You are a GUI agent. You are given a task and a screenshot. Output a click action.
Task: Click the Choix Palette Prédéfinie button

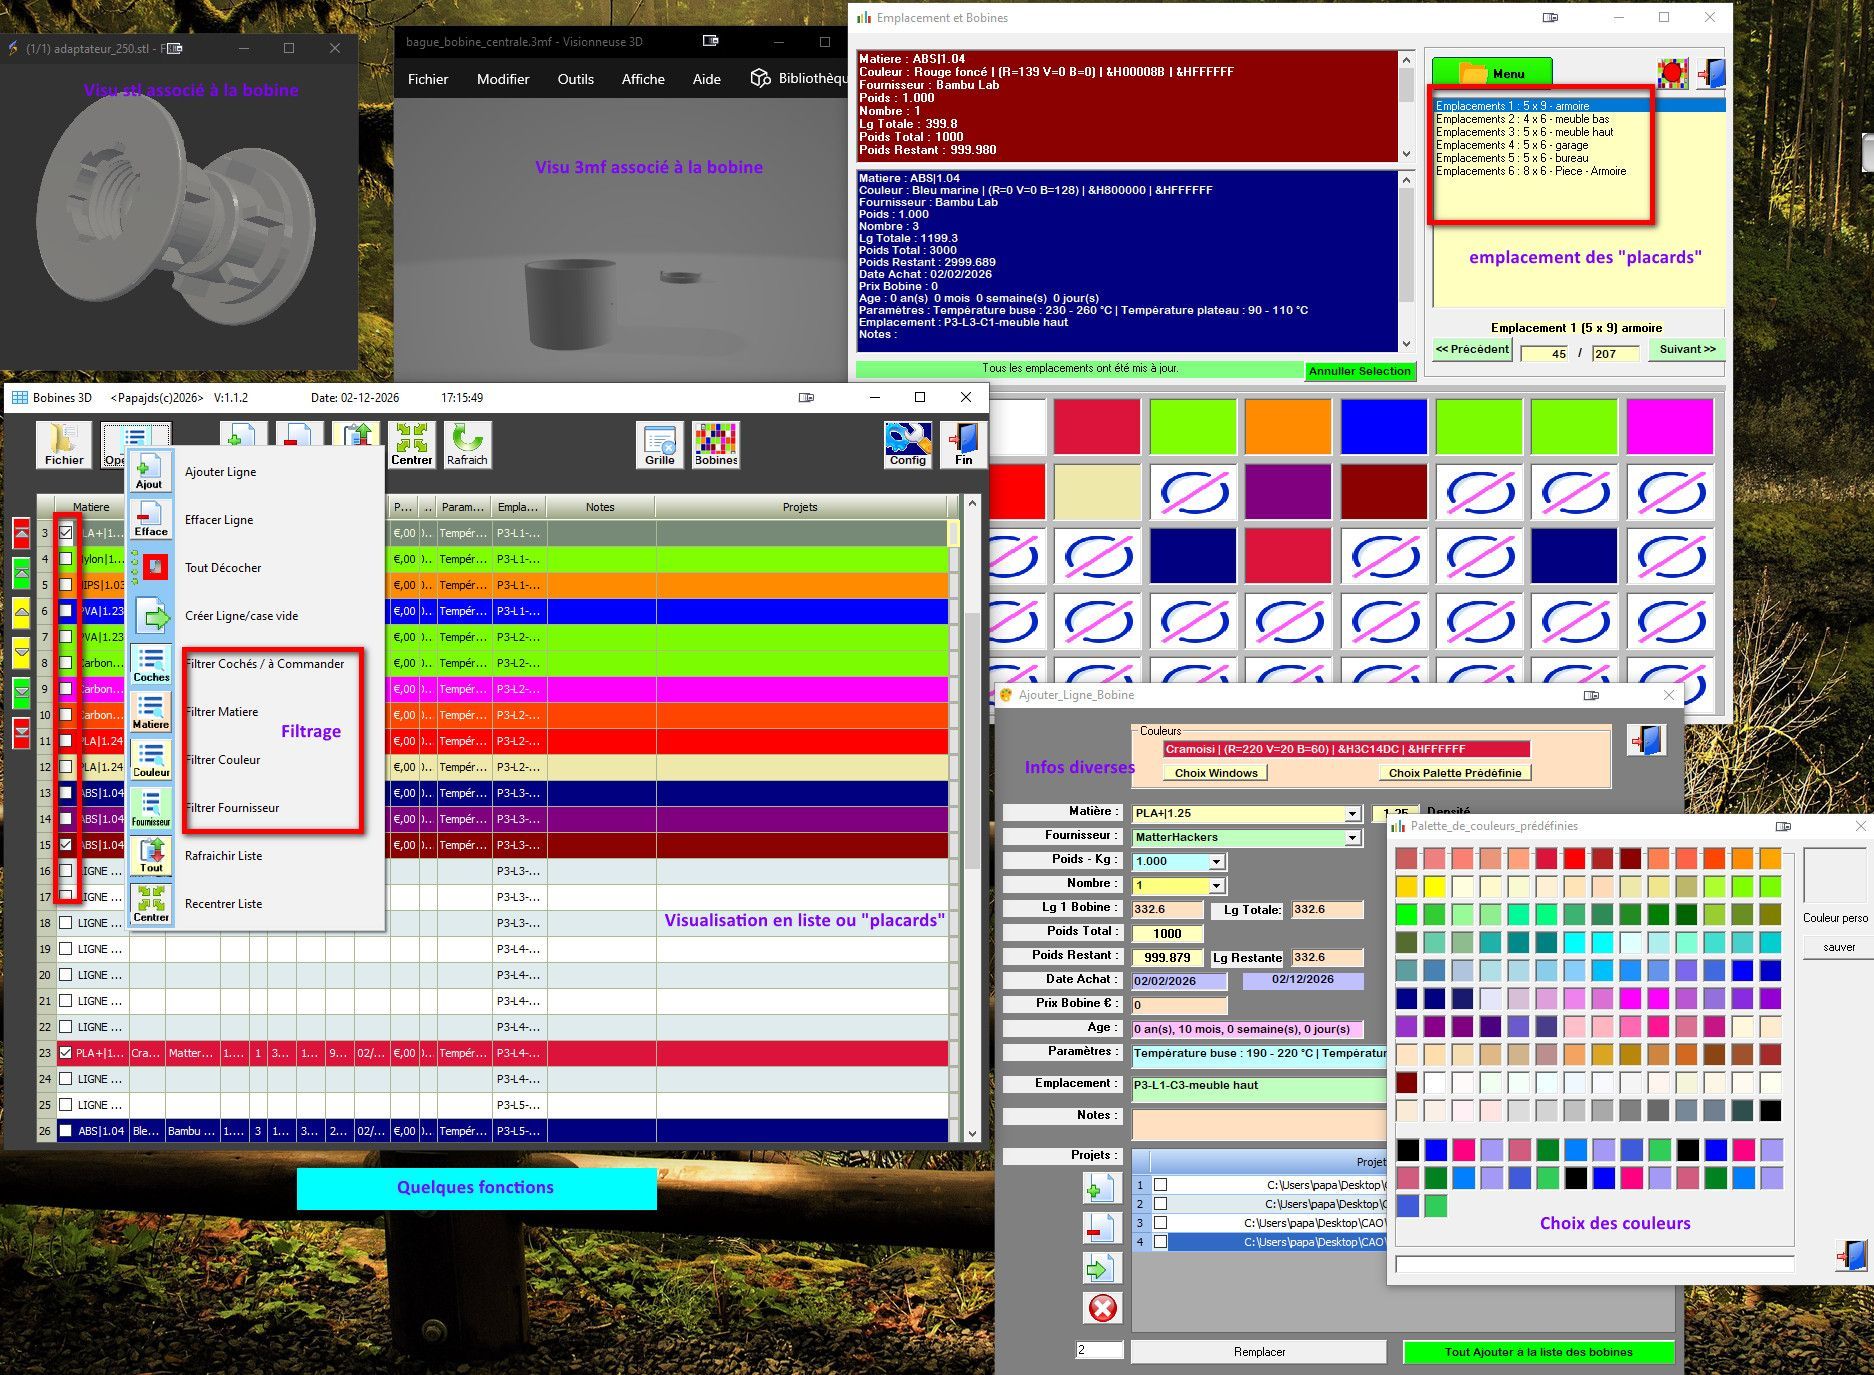click(1455, 773)
